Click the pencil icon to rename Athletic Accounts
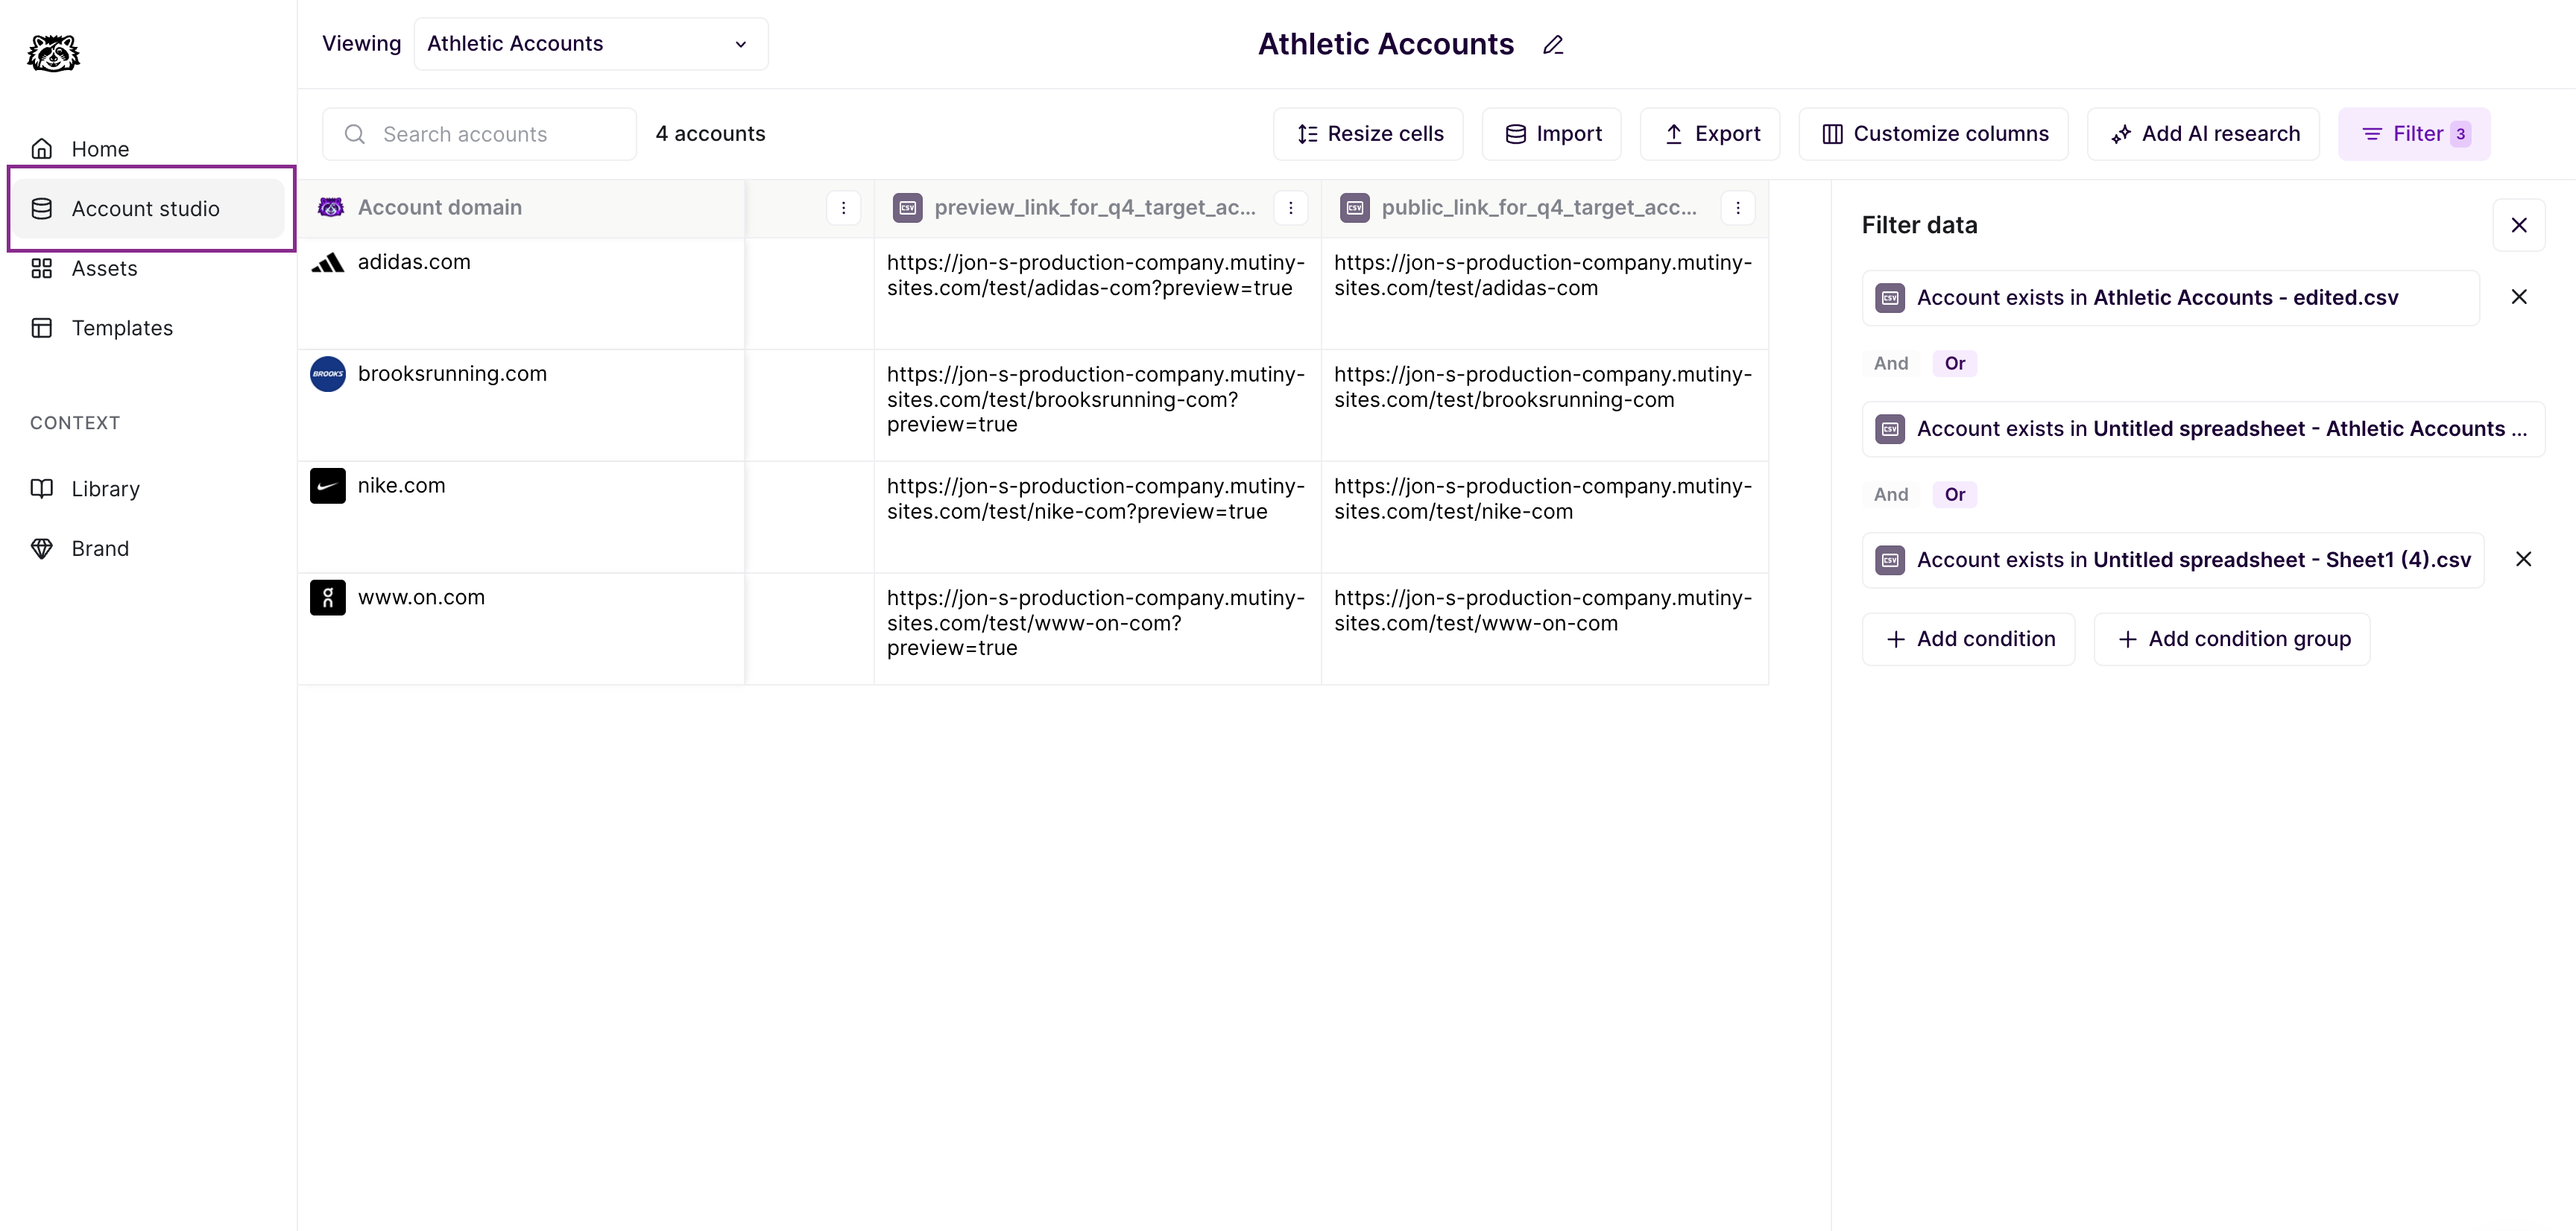 pos(1552,45)
